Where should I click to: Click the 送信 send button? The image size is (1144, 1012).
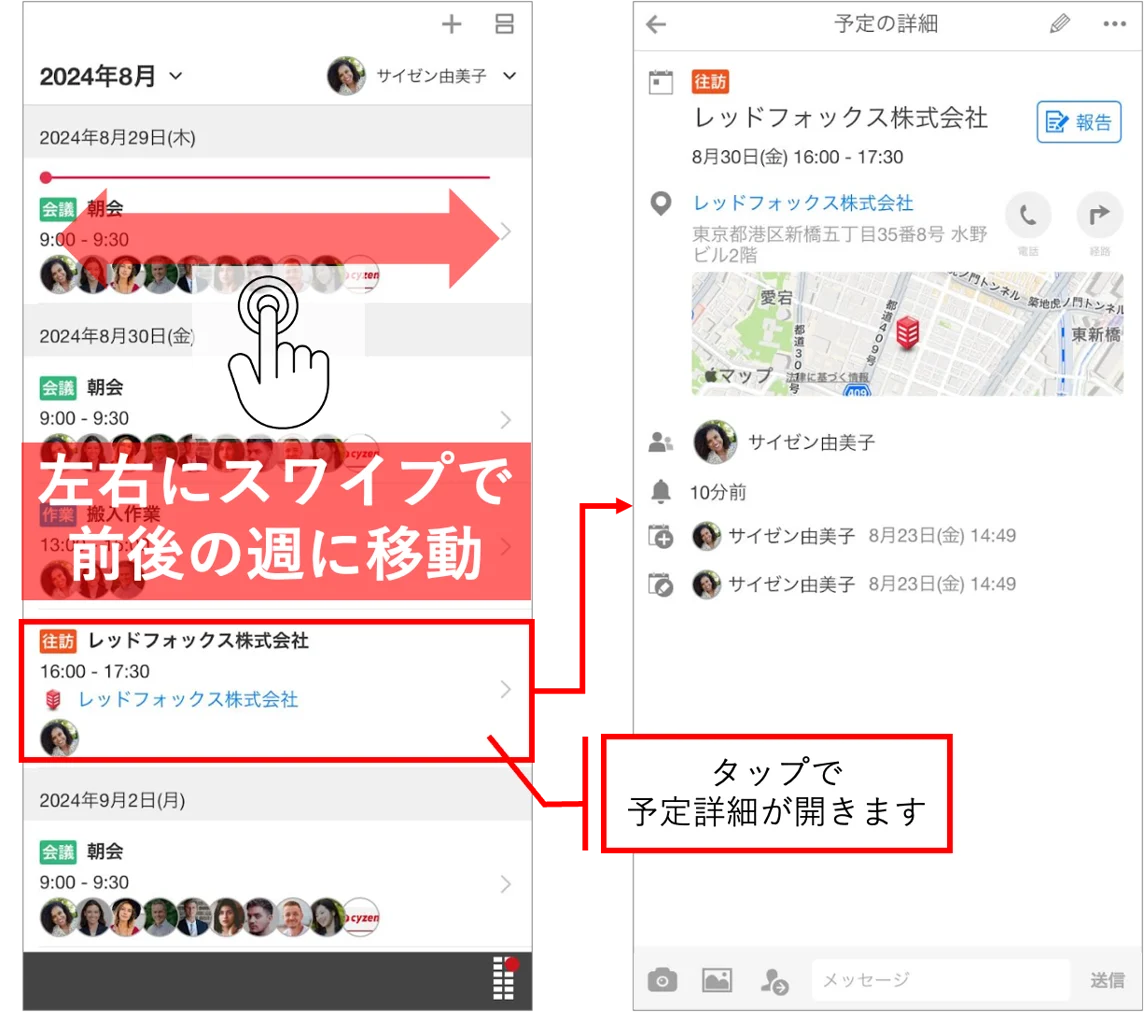click(x=1107, y=980)
